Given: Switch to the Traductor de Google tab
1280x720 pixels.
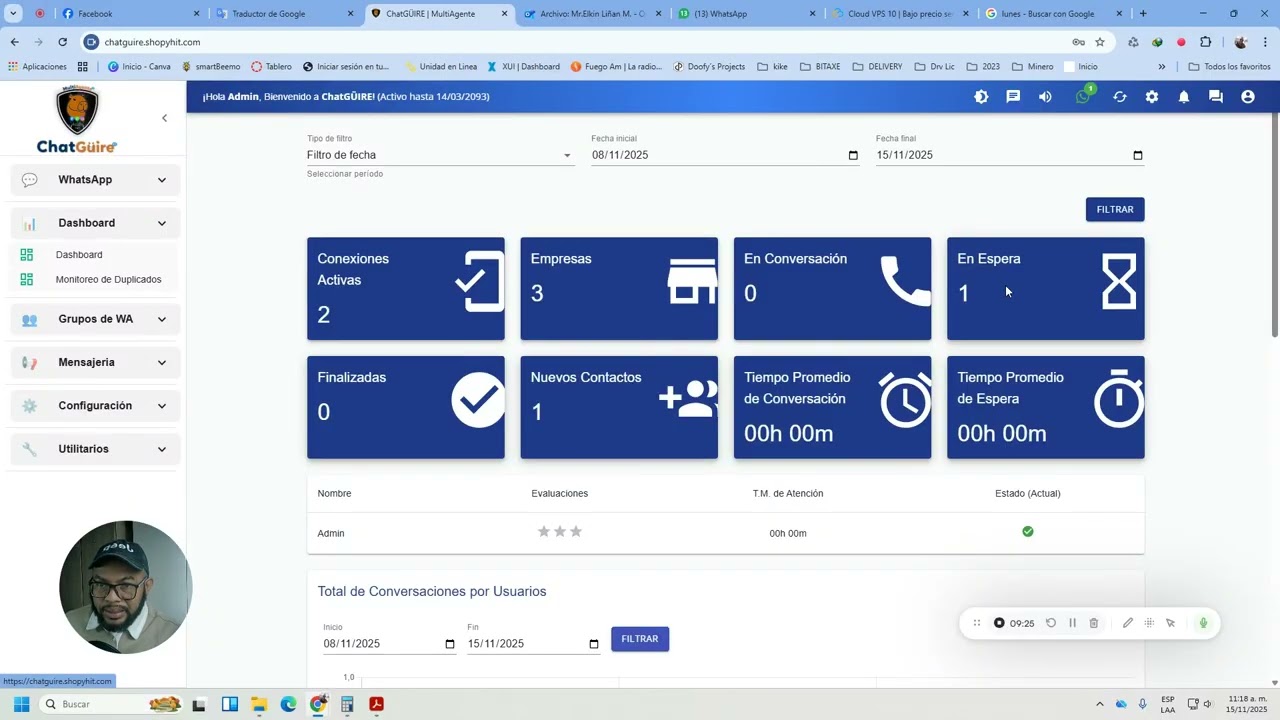Looking at the screenshot, I should click(285, 14).
